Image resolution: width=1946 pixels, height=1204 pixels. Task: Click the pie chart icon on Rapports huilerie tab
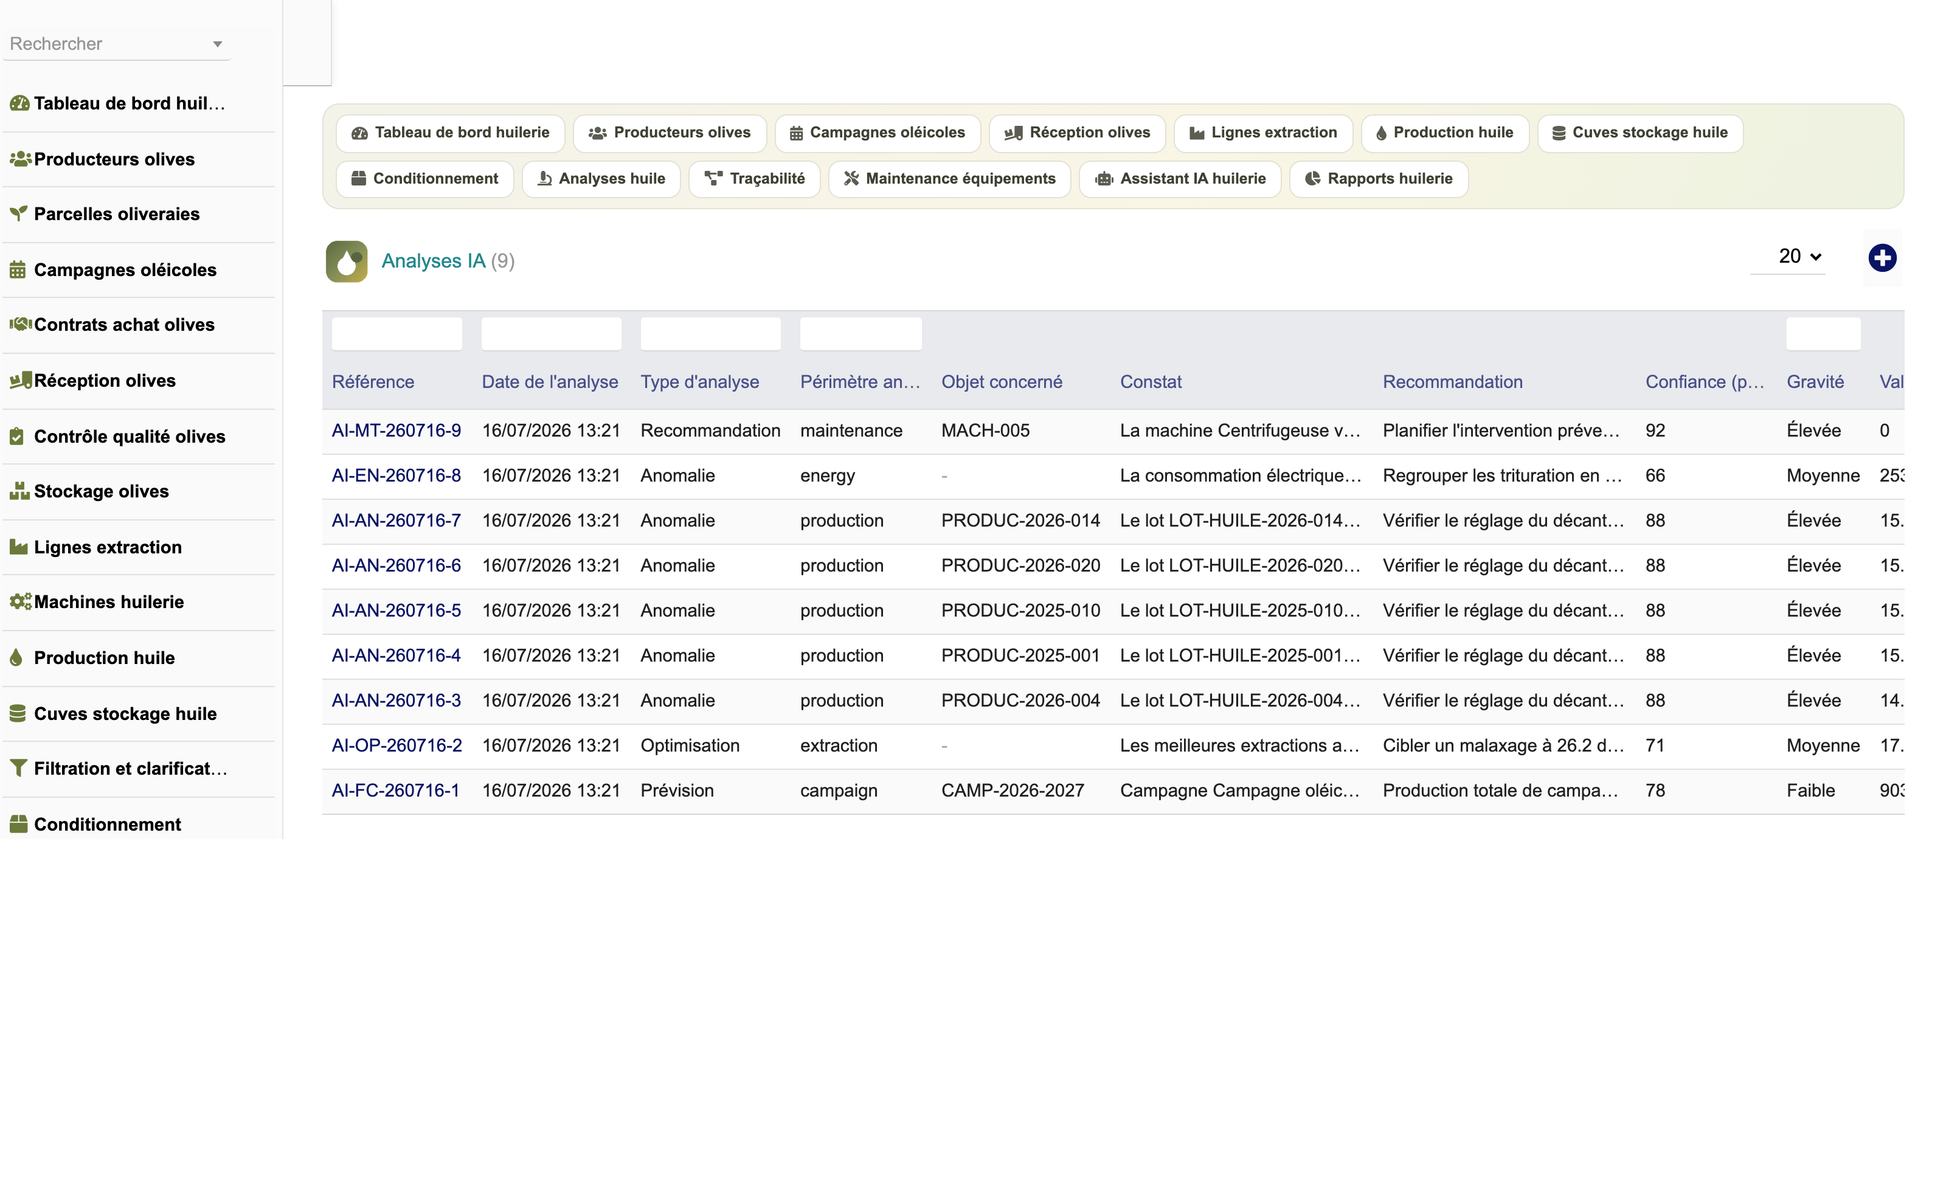[x=1313, y=179]
